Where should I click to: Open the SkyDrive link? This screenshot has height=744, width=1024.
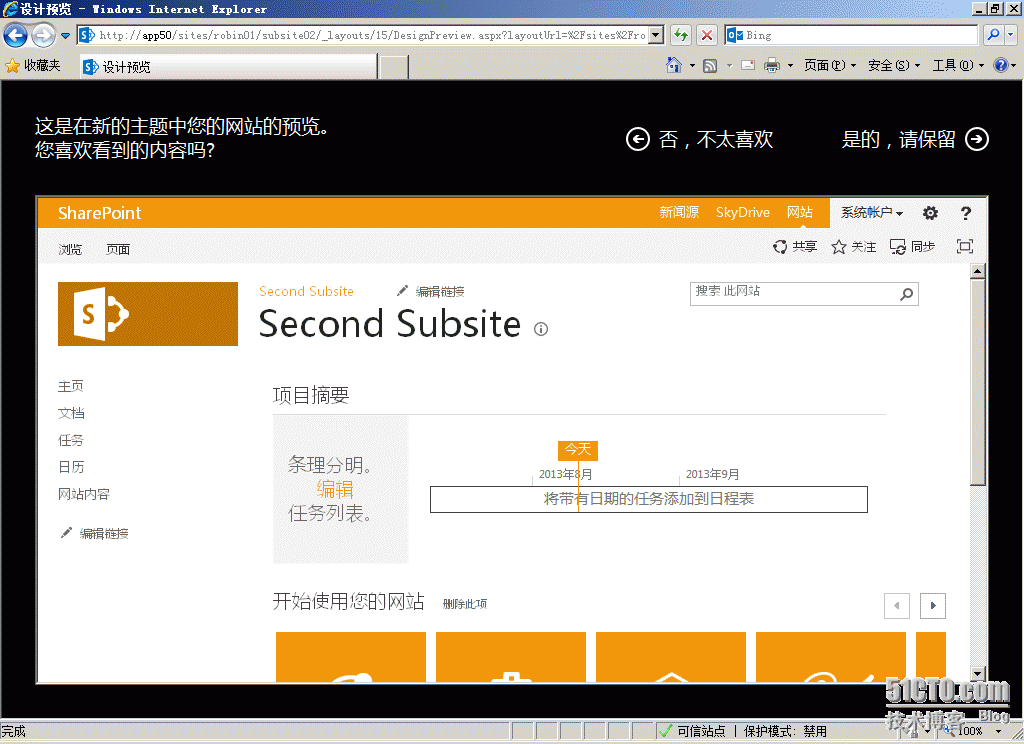(743, 212)
